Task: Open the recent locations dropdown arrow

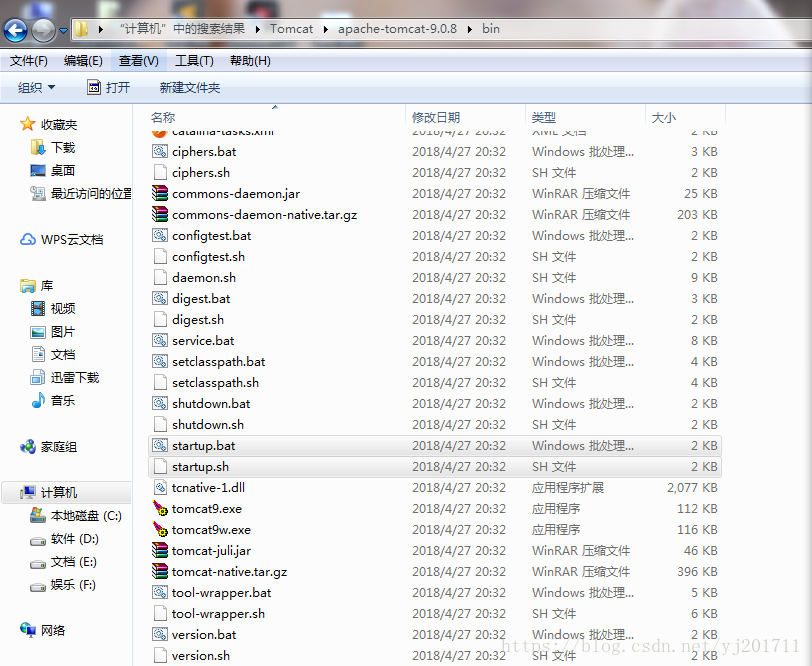Action: [x=63, y=31]
